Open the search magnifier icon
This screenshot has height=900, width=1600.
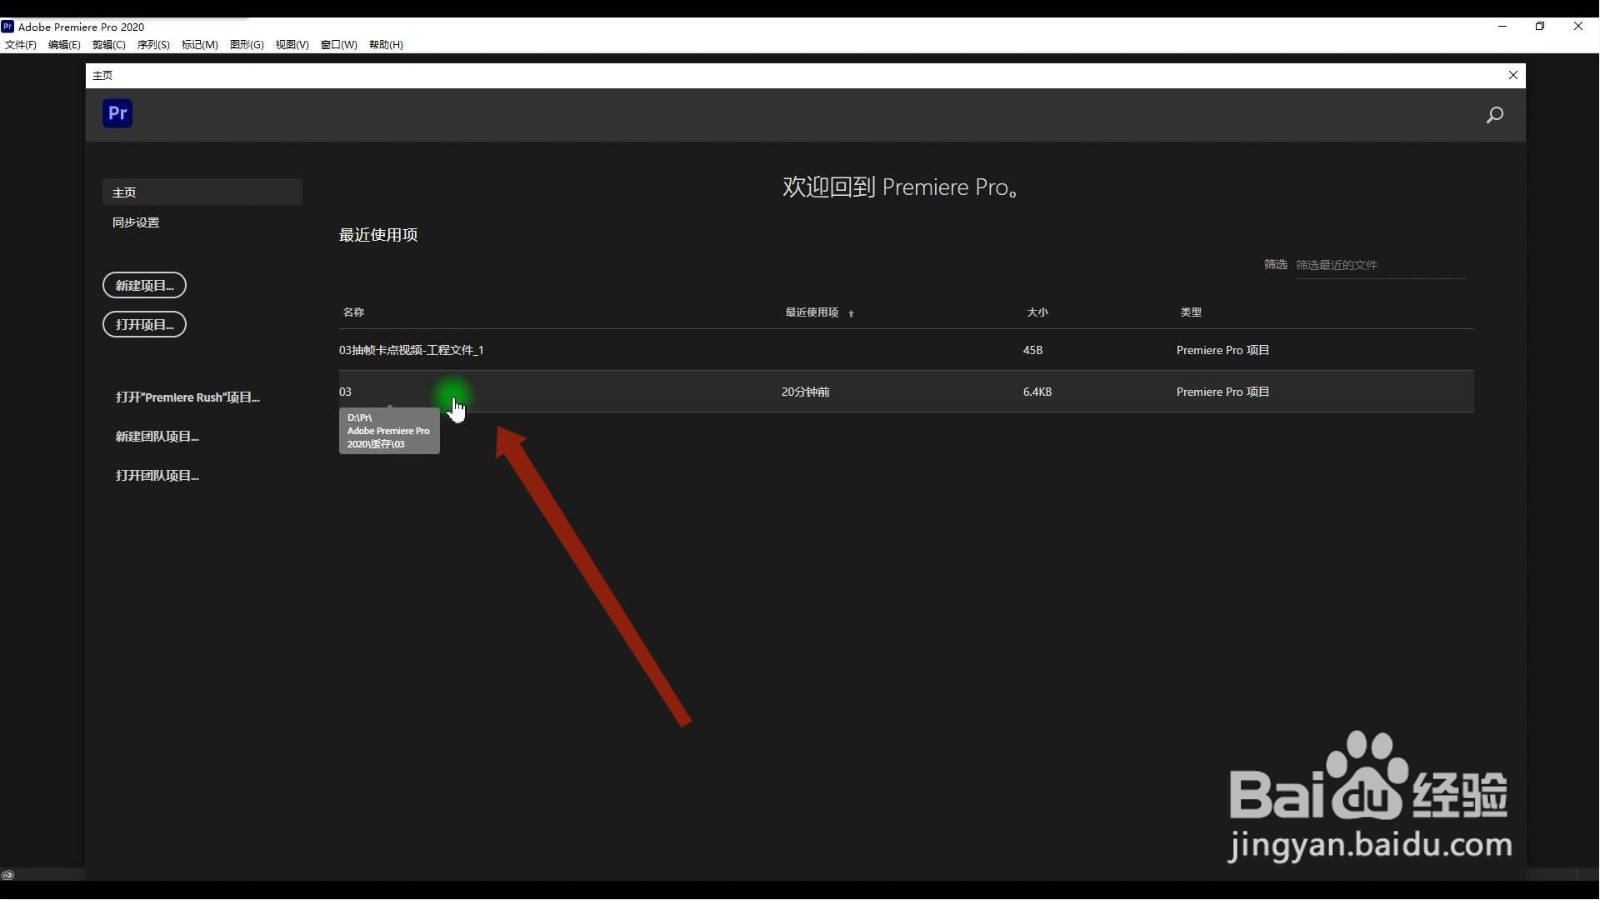click(1494, 115)
